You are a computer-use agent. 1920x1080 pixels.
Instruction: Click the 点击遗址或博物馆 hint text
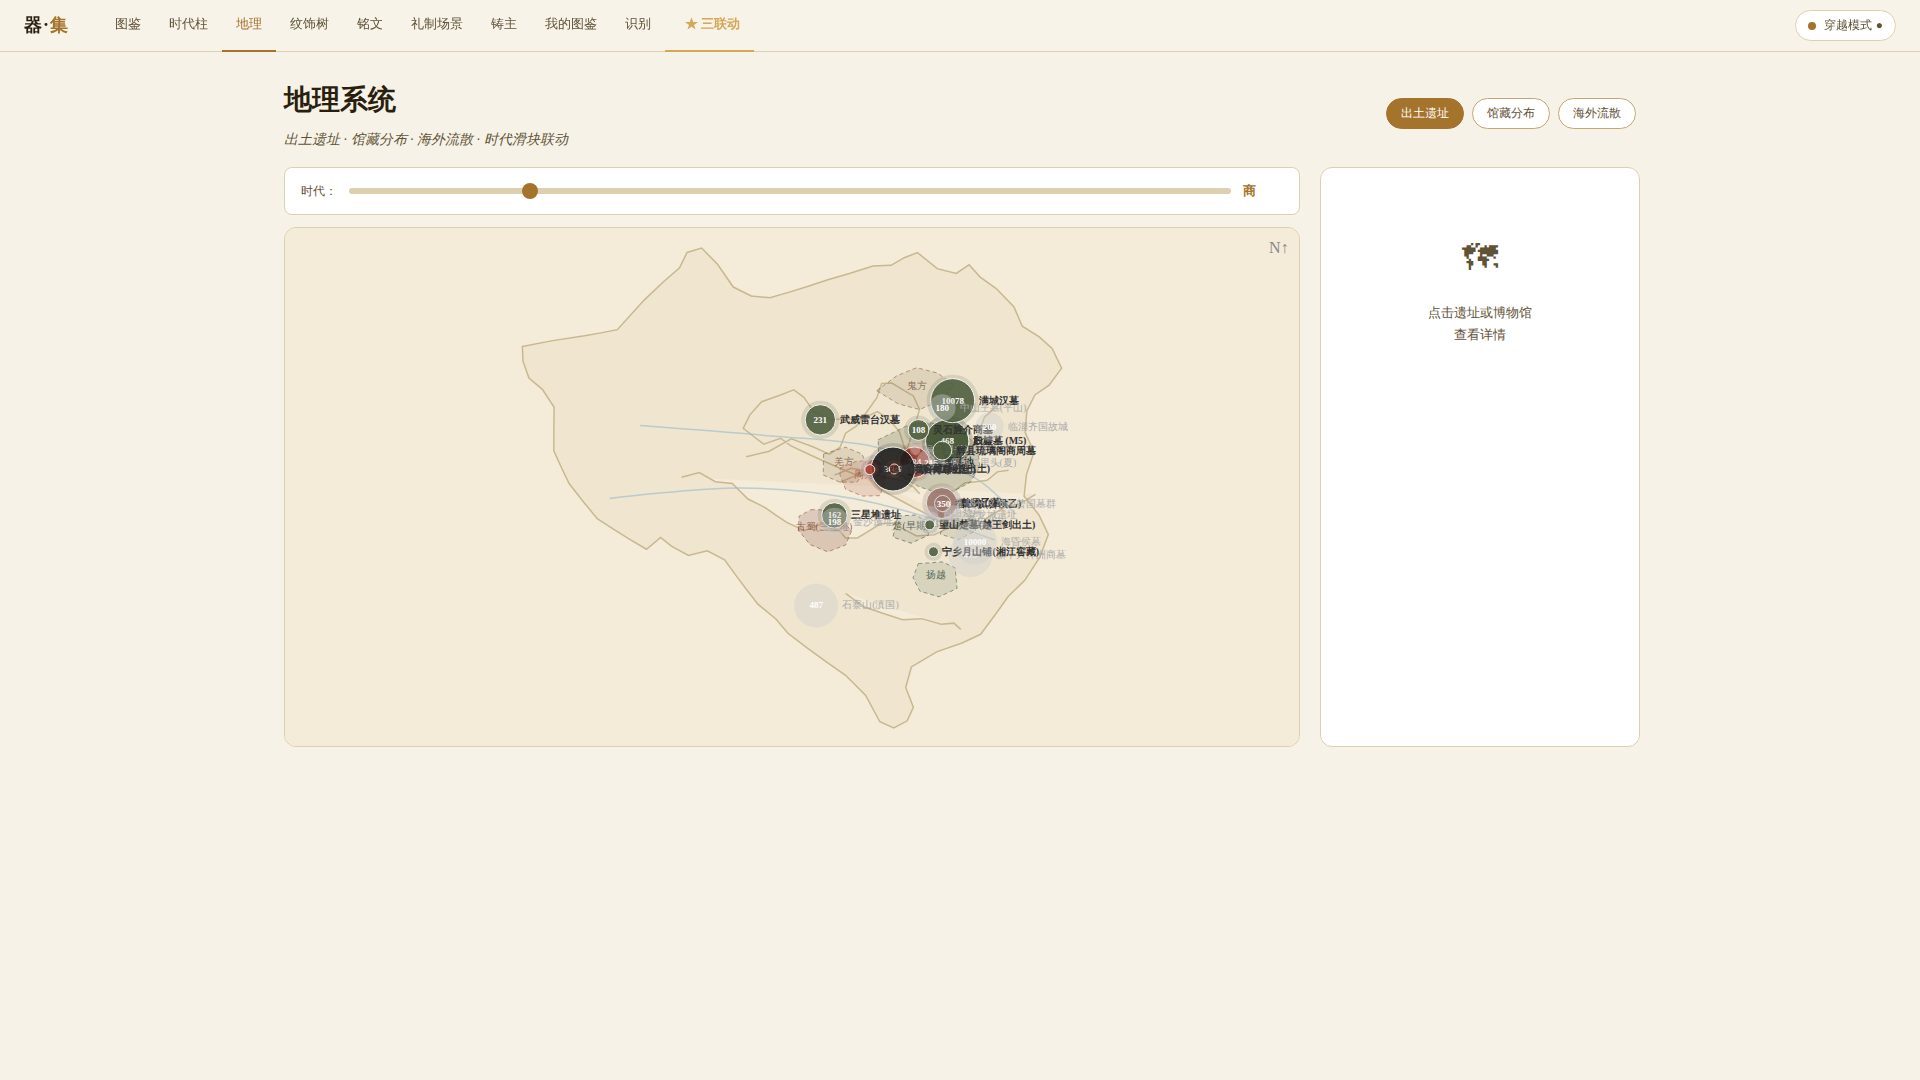tap(1480, 313)
